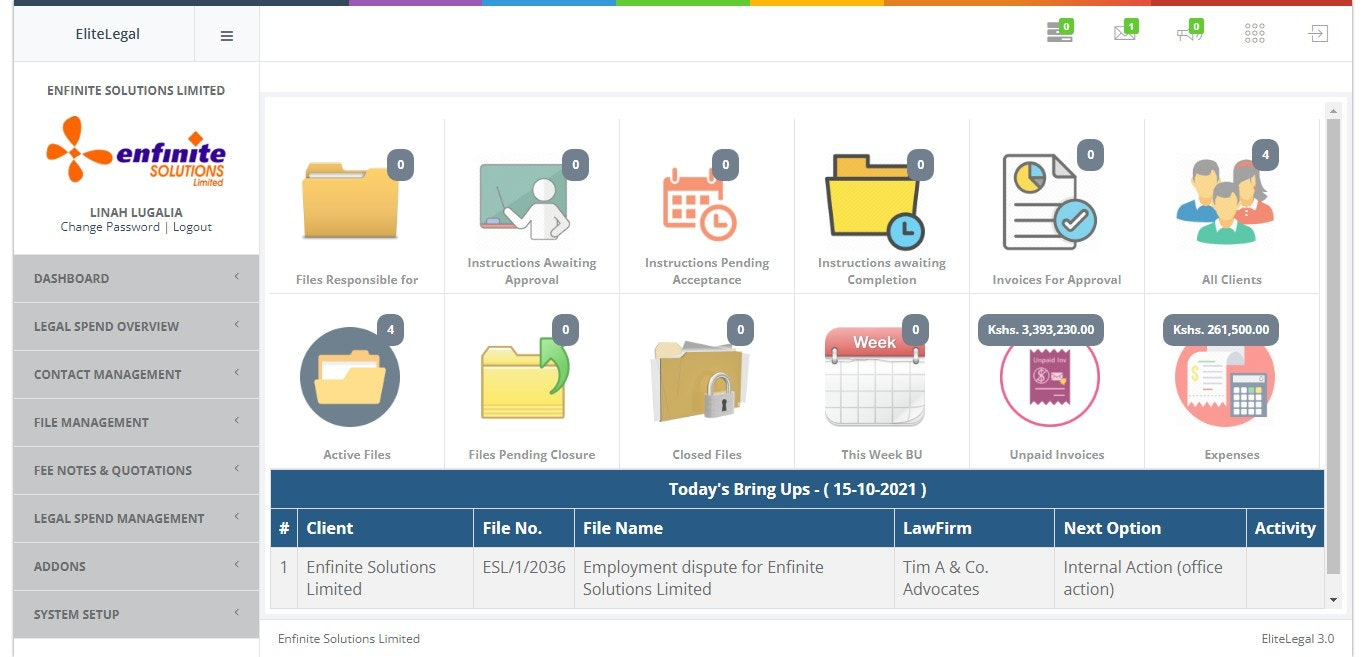Expand the File Management chevron
This screenshot has width=1366, height=657.
click(237, 421)
